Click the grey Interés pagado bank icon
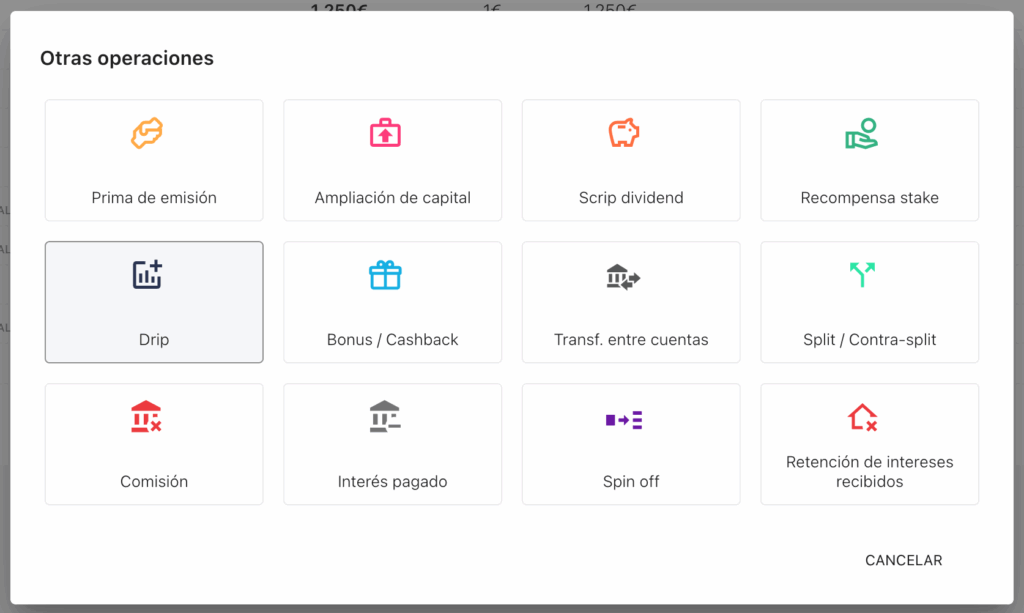1024x613 pixels. (x=385, y=417)
